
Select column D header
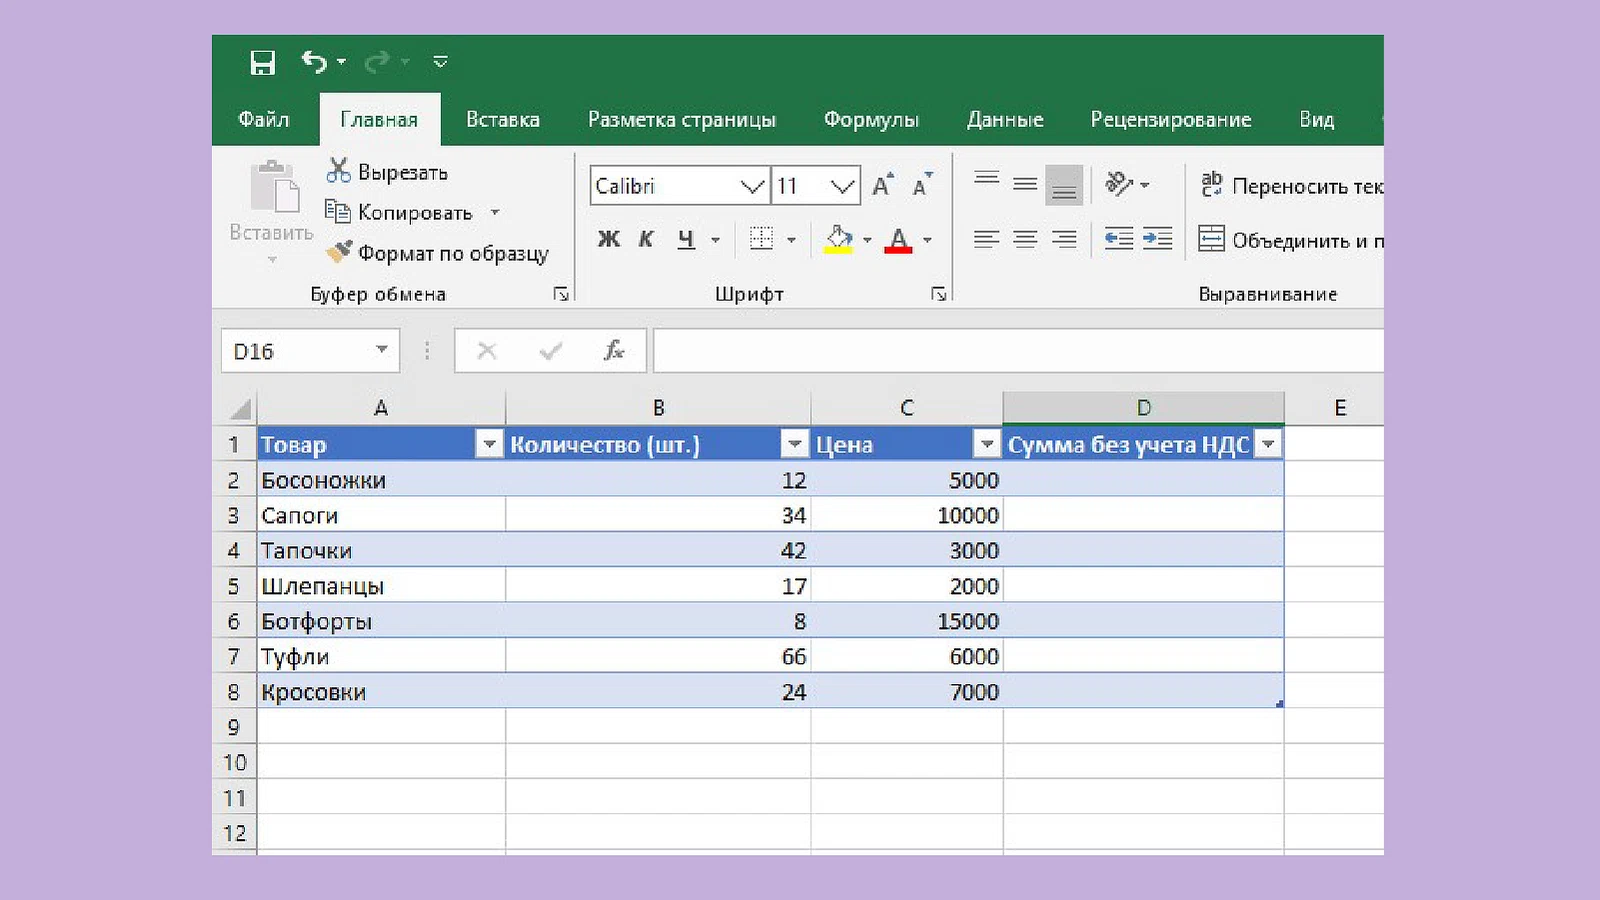(1143, 408)
